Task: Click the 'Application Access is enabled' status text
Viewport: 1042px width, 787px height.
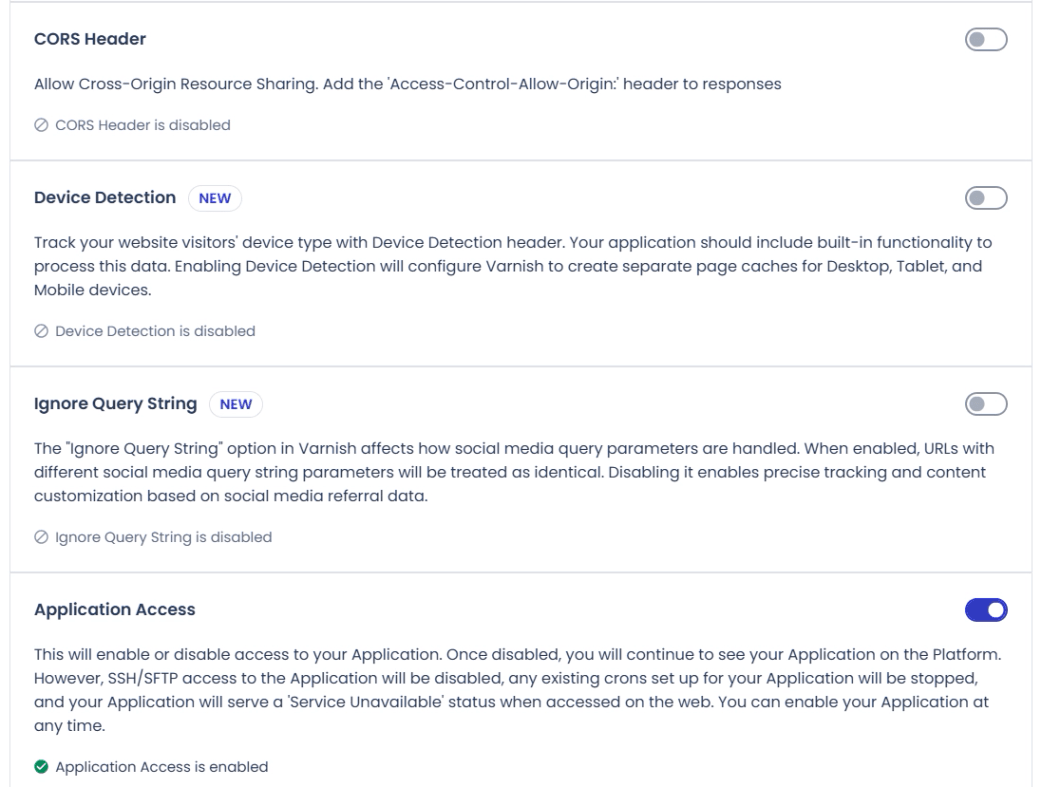Action: 162,767
